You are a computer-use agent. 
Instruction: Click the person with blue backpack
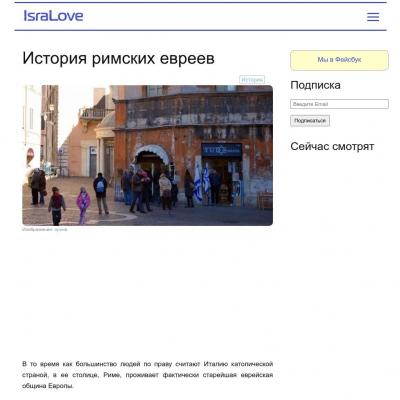(101, 193)
